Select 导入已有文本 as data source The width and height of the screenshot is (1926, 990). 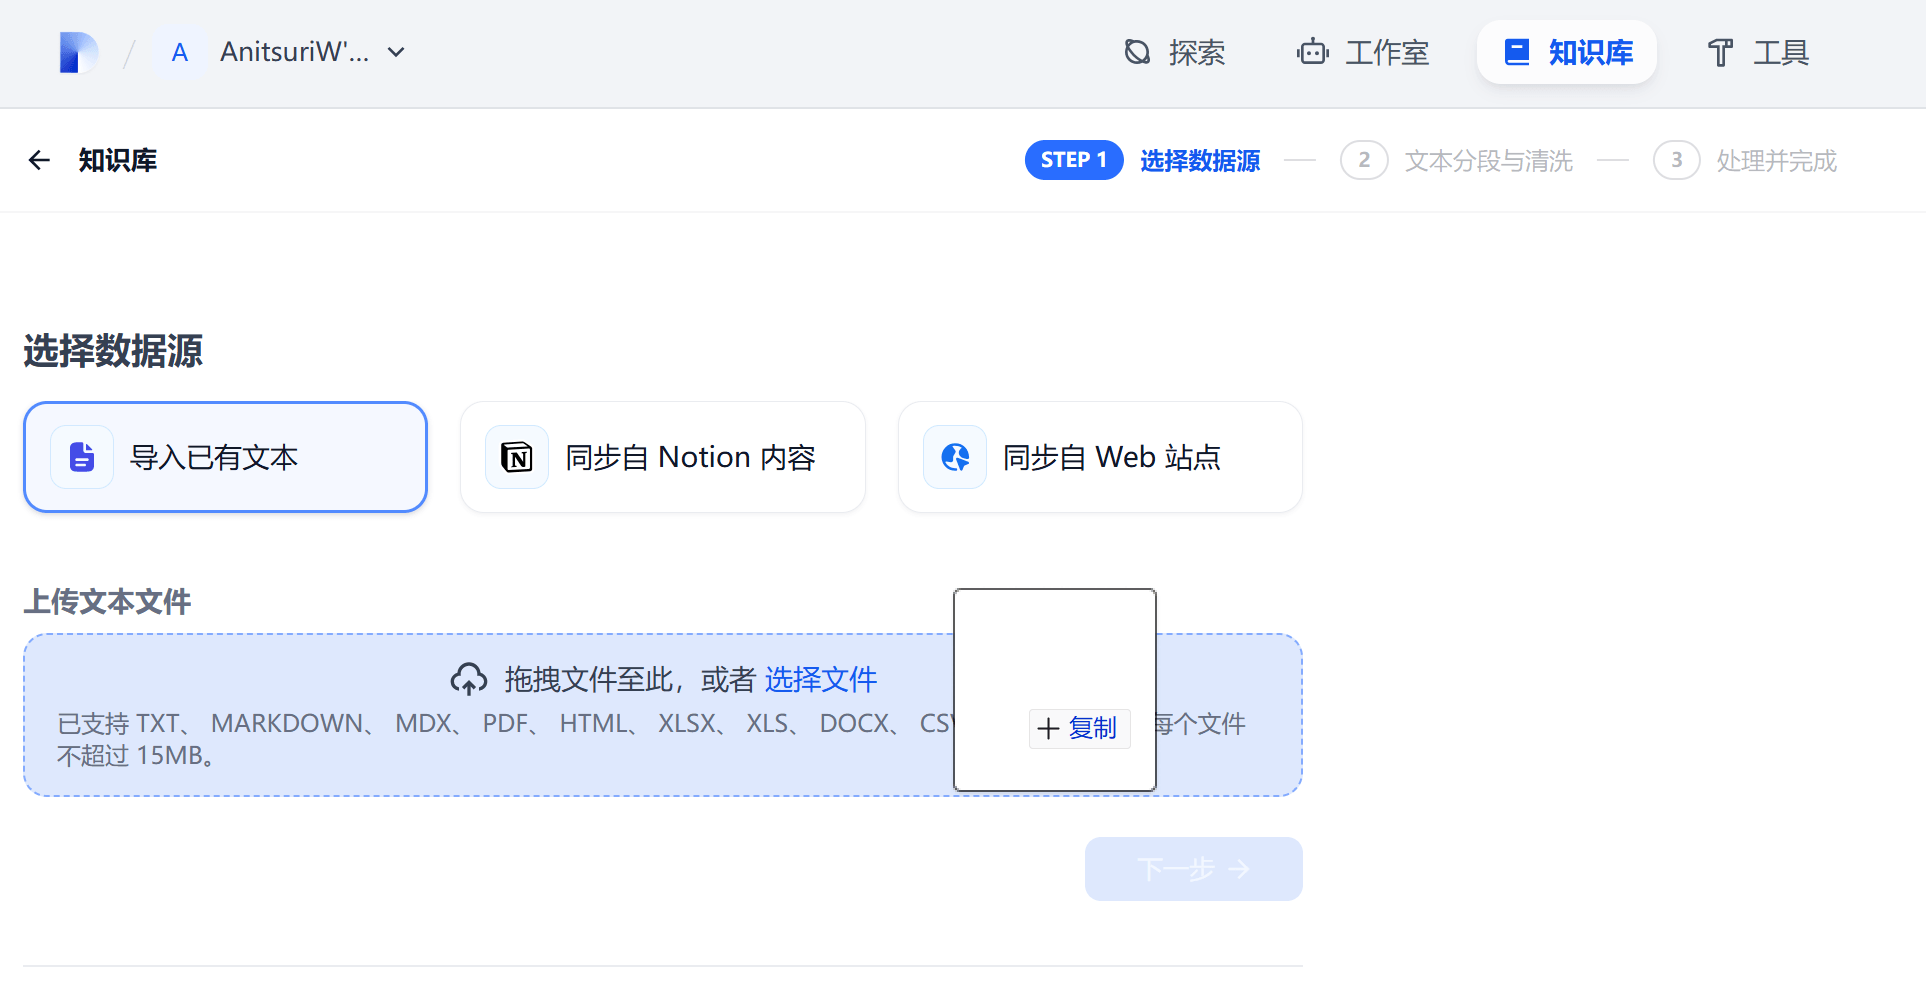(225, 457)
